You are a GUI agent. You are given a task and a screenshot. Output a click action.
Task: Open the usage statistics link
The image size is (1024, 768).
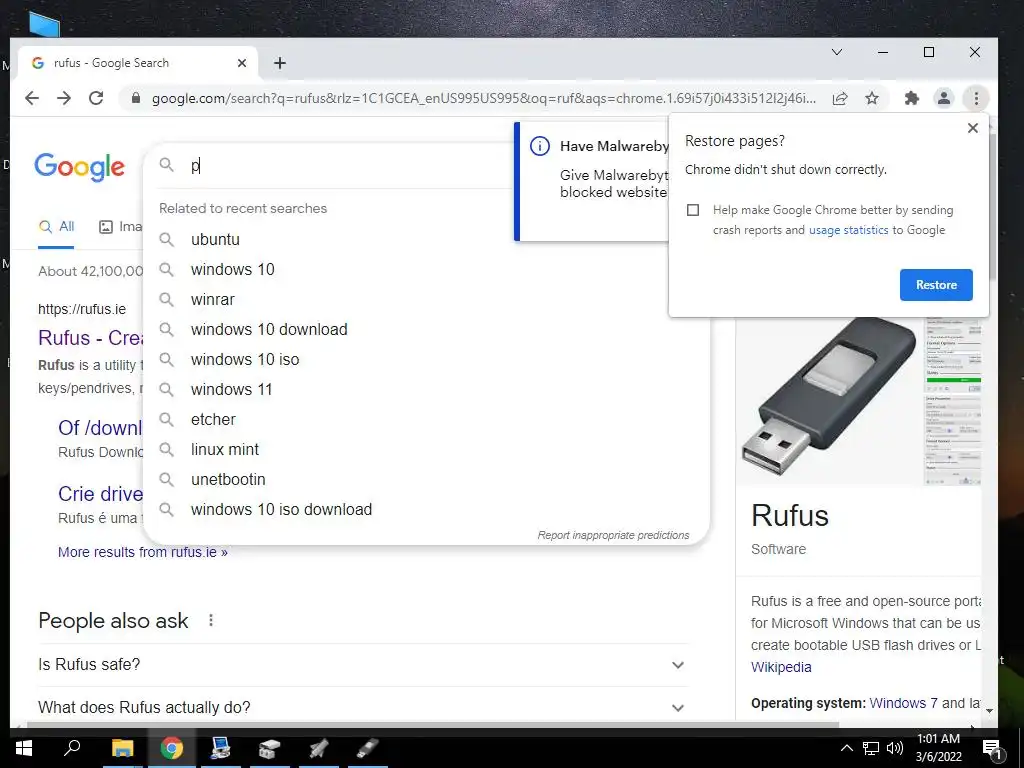coord(848,230)
